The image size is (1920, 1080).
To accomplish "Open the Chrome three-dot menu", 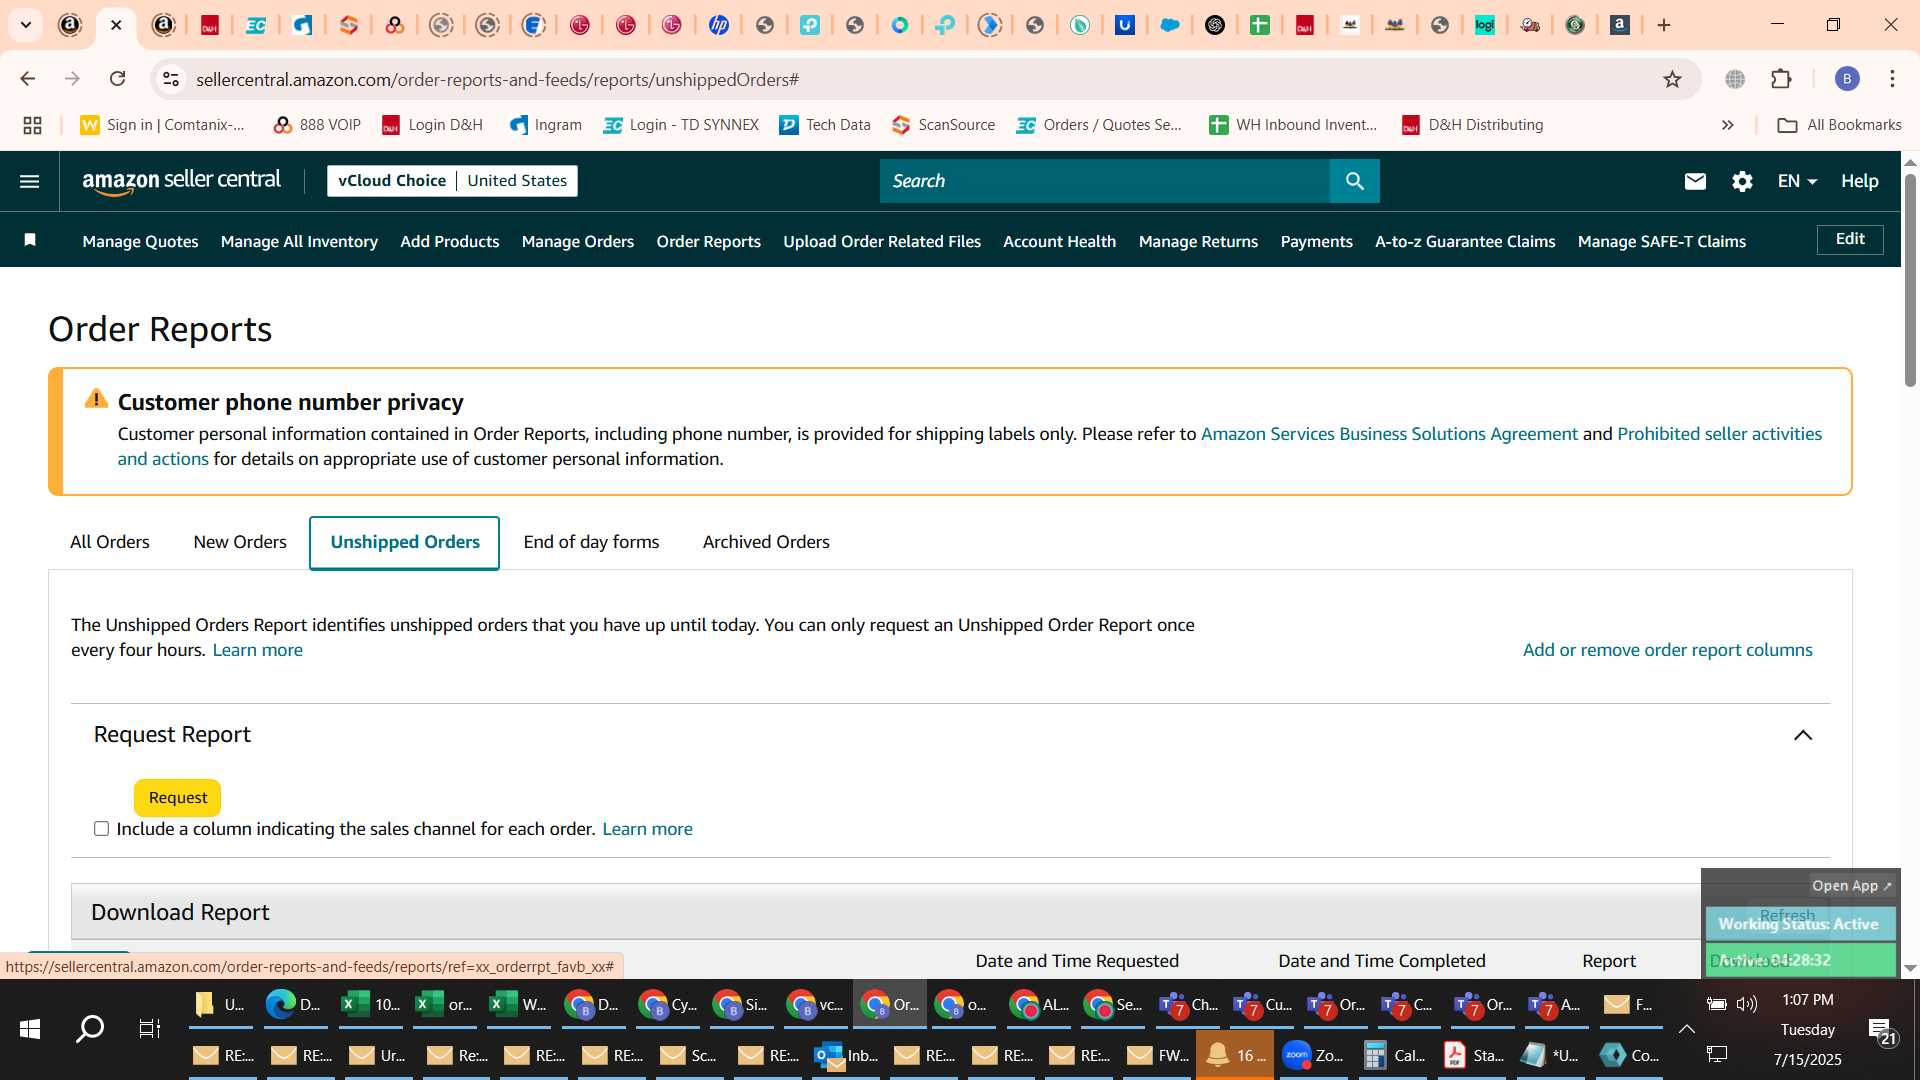I will [x=1892, y=79].
